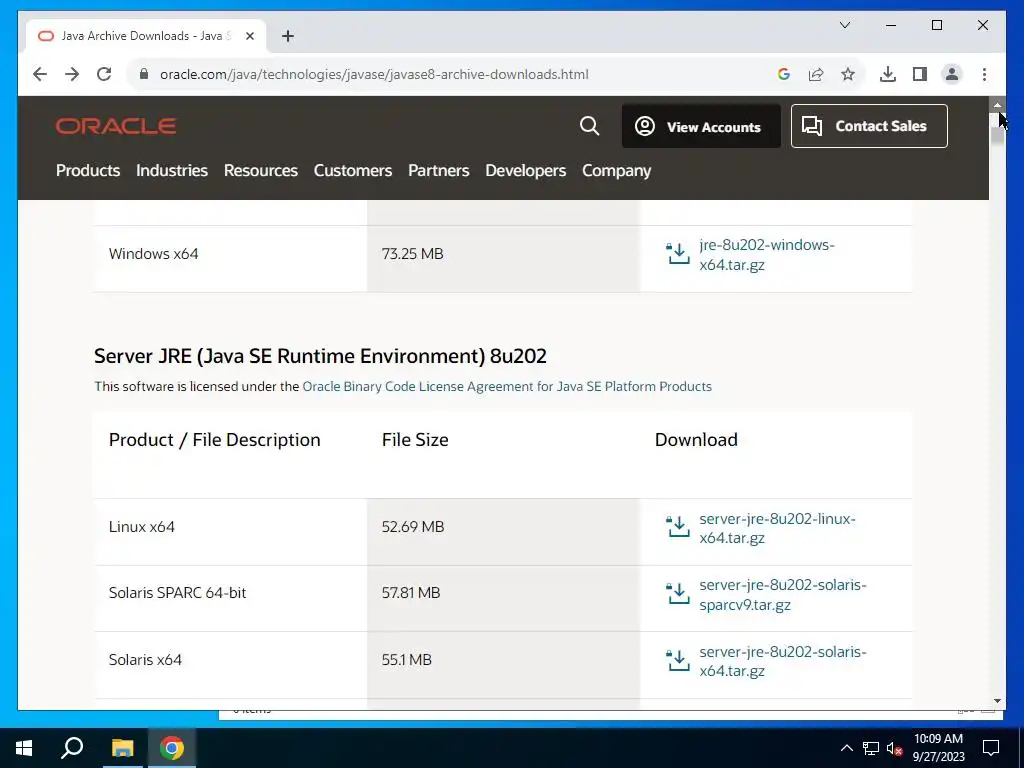Viewport: 1024px width, 768px height.
Task: Open the Resources menu
Action: [261, 170]
